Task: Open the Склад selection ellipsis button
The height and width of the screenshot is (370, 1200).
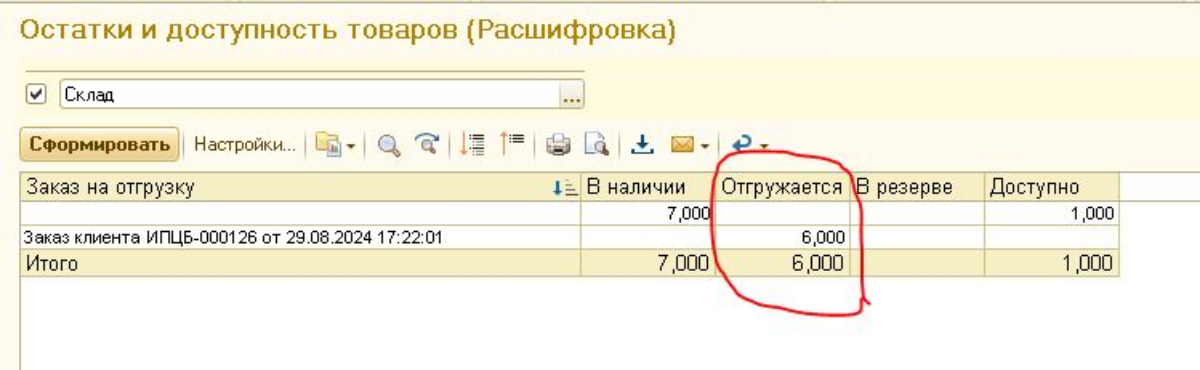Action: (x=571, y=95)
